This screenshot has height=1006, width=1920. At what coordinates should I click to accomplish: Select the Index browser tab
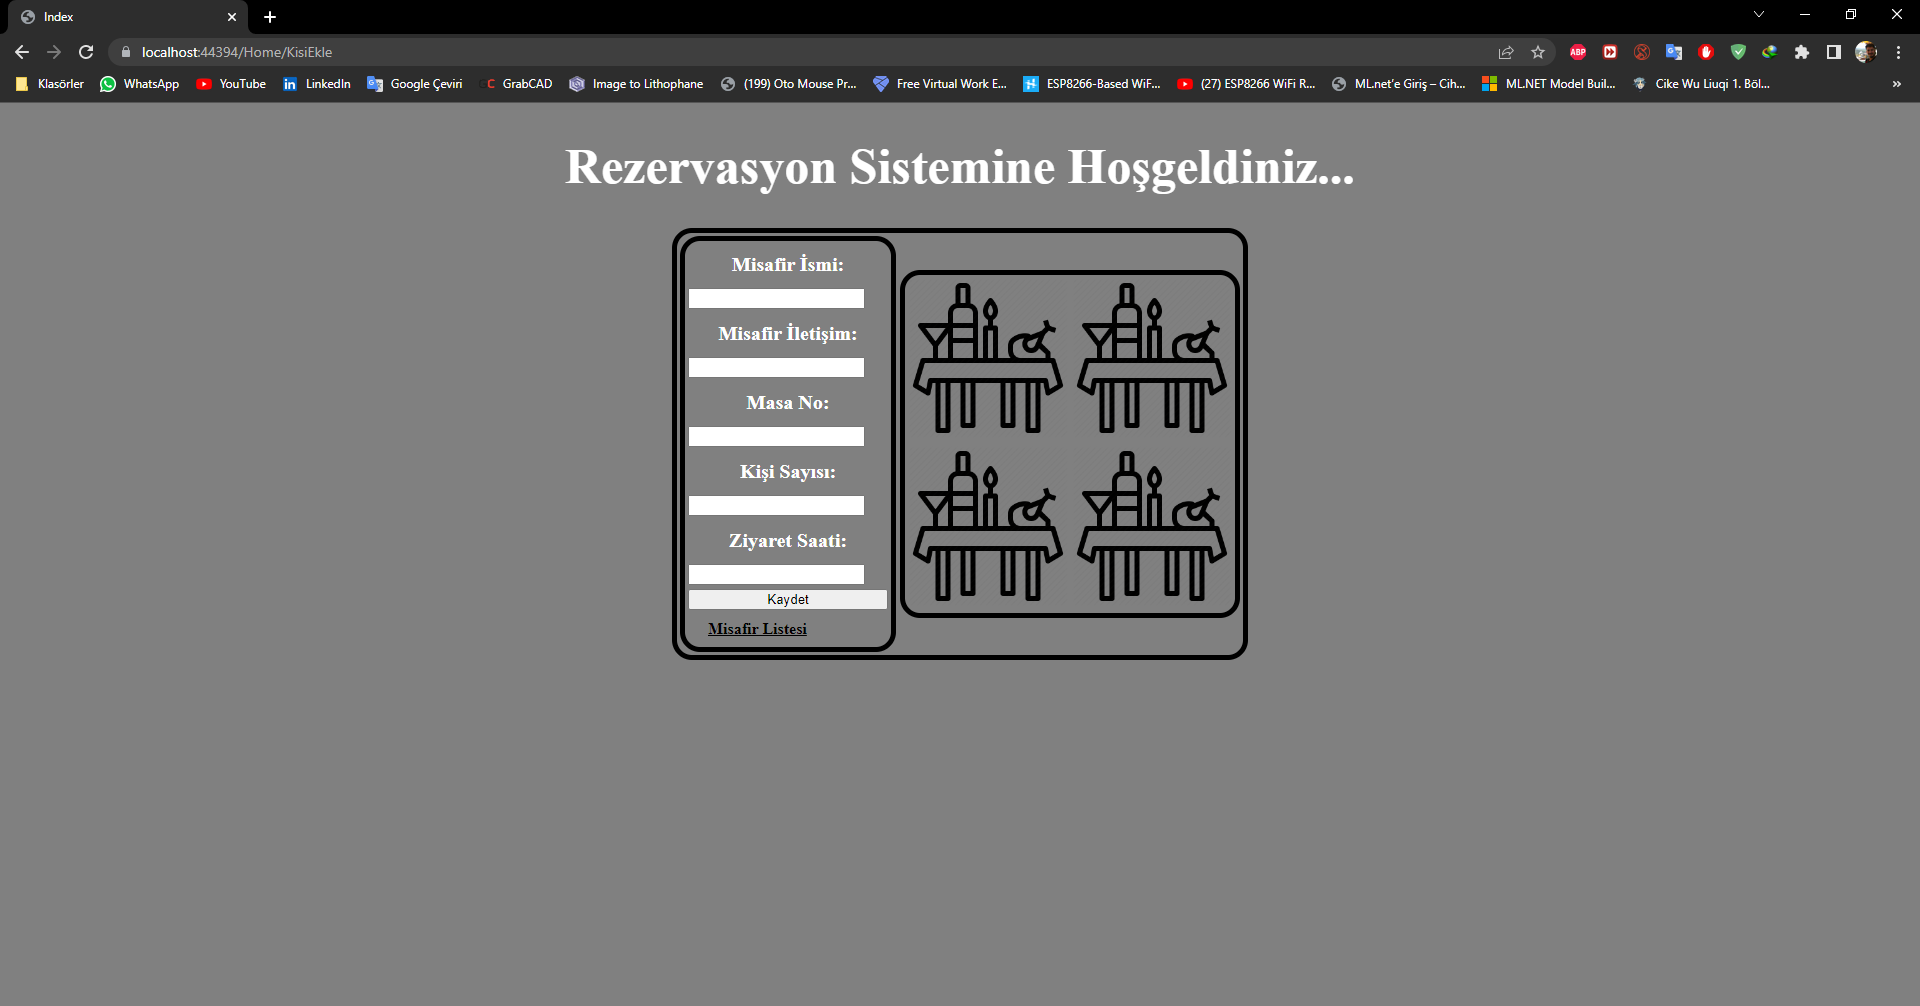[x=120, y=17]
